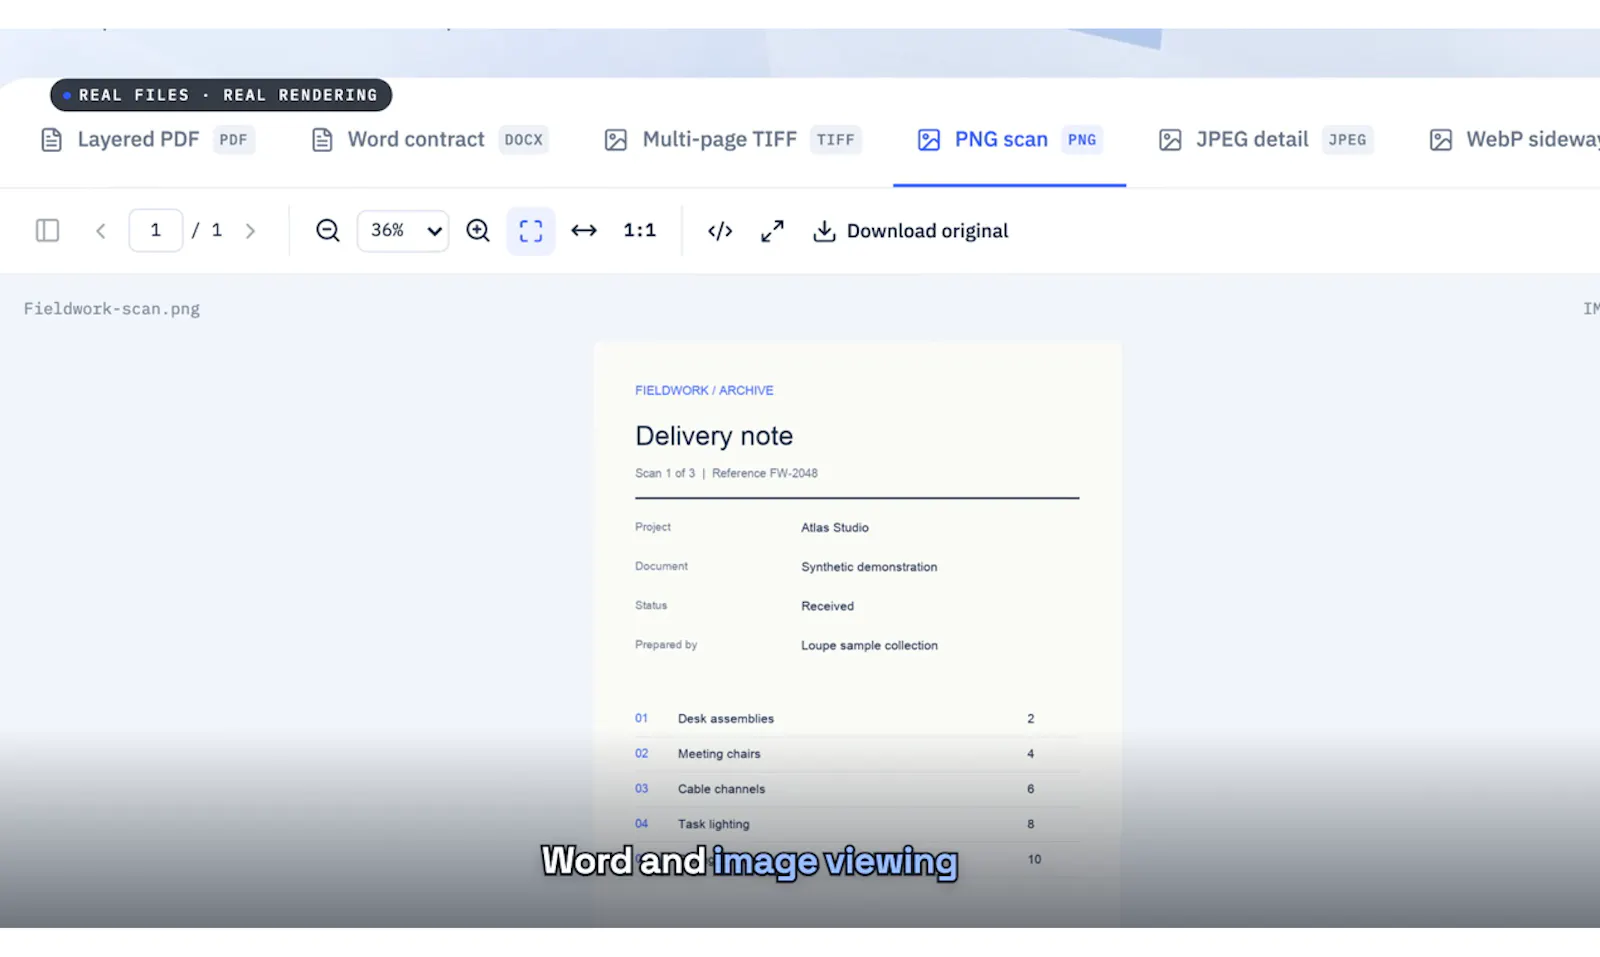Zoom out with the minus magnifier
The image size is (1600, 957).
click(328, 231)
